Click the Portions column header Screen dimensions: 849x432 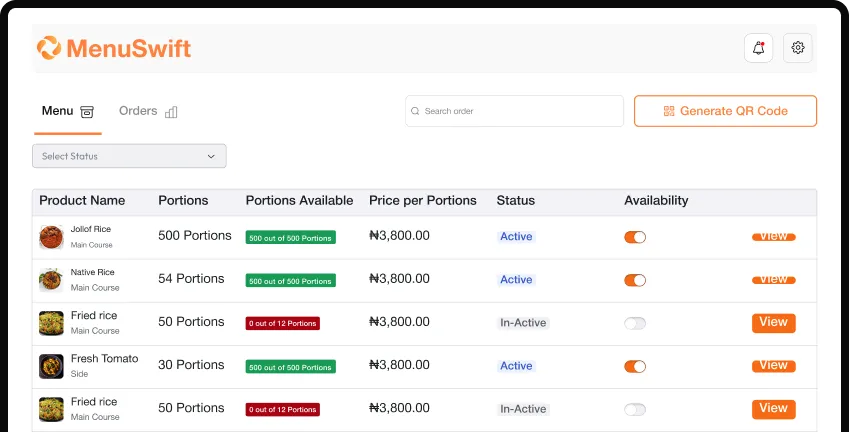coord(183,200)
